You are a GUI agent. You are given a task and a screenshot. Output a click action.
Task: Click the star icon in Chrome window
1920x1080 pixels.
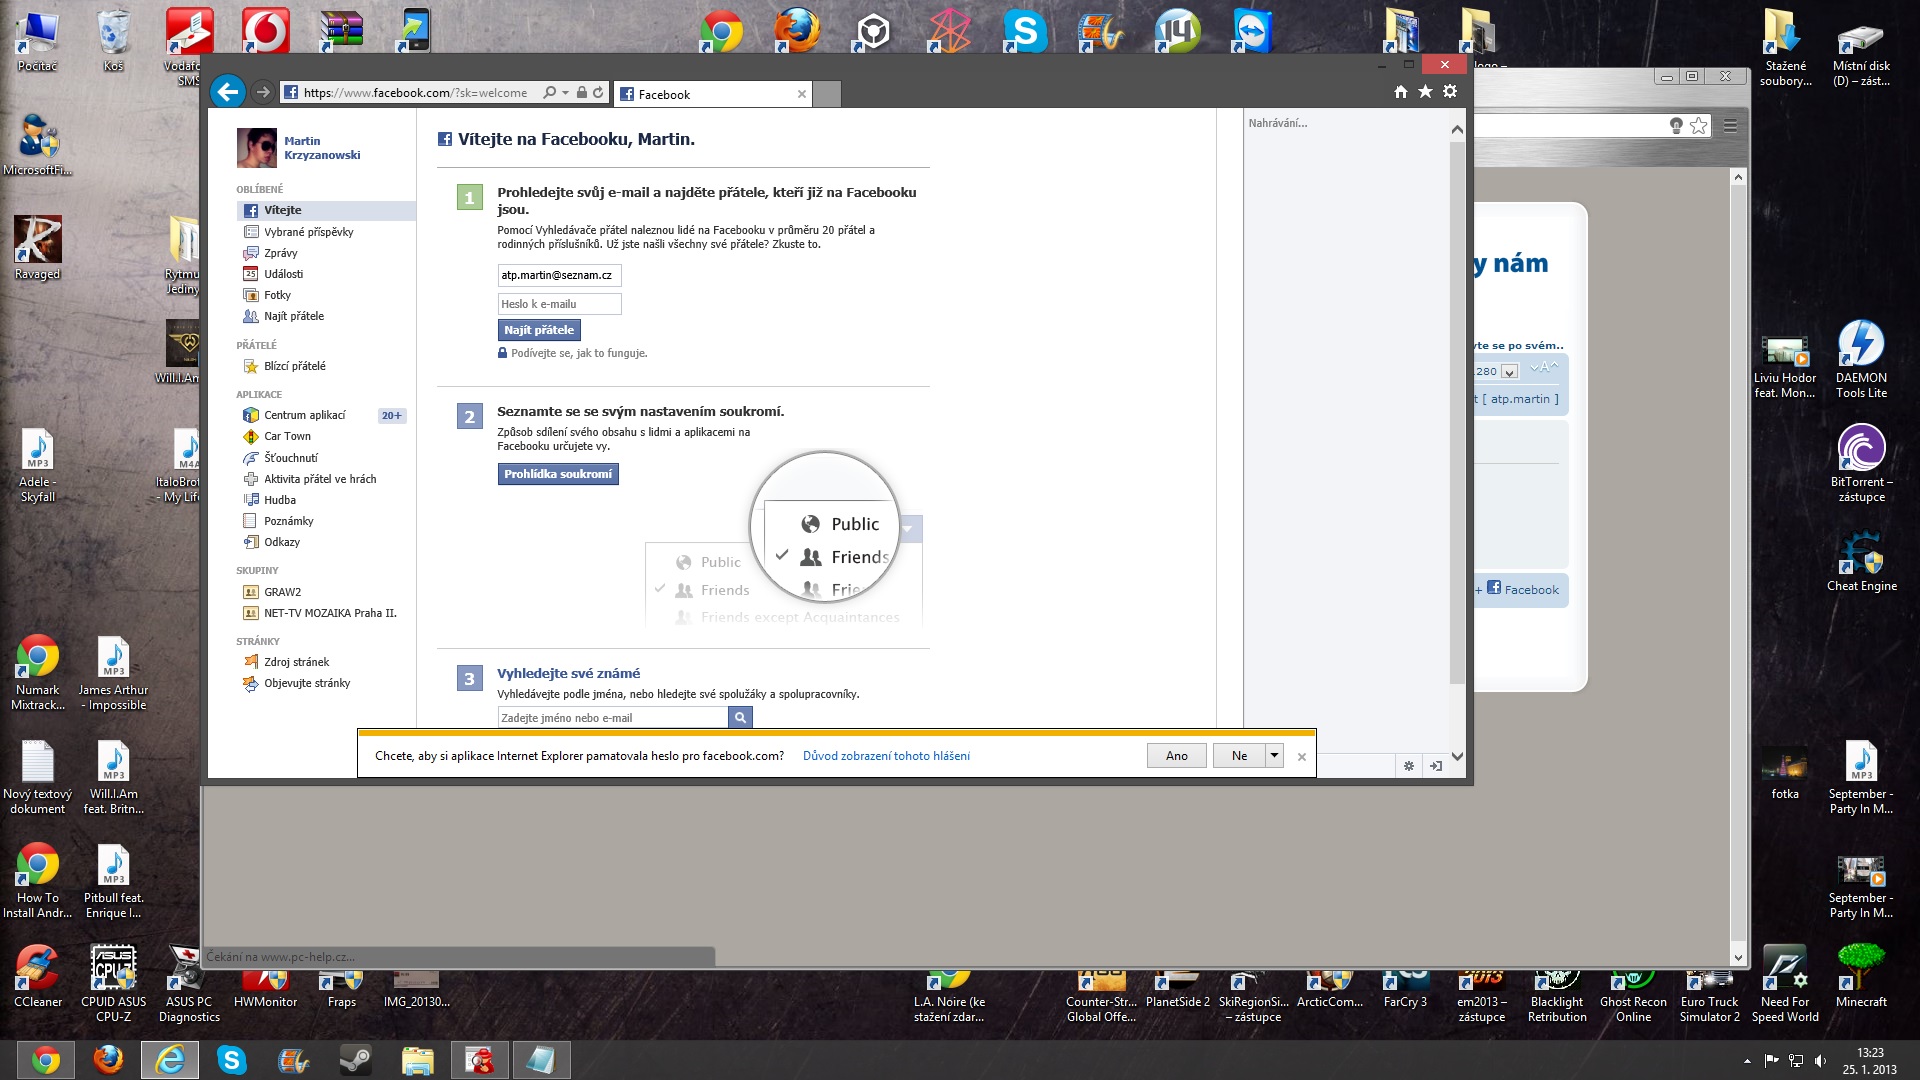point(1698,125)
